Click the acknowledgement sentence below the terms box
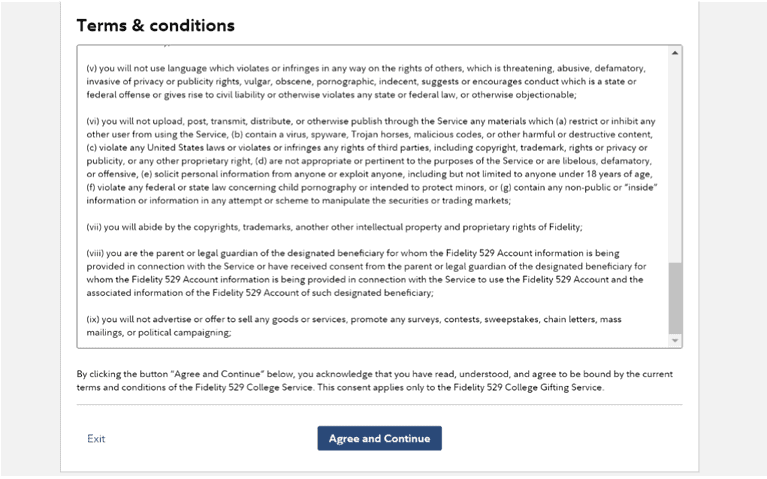The image size is (767, 479). coord(374,381)
